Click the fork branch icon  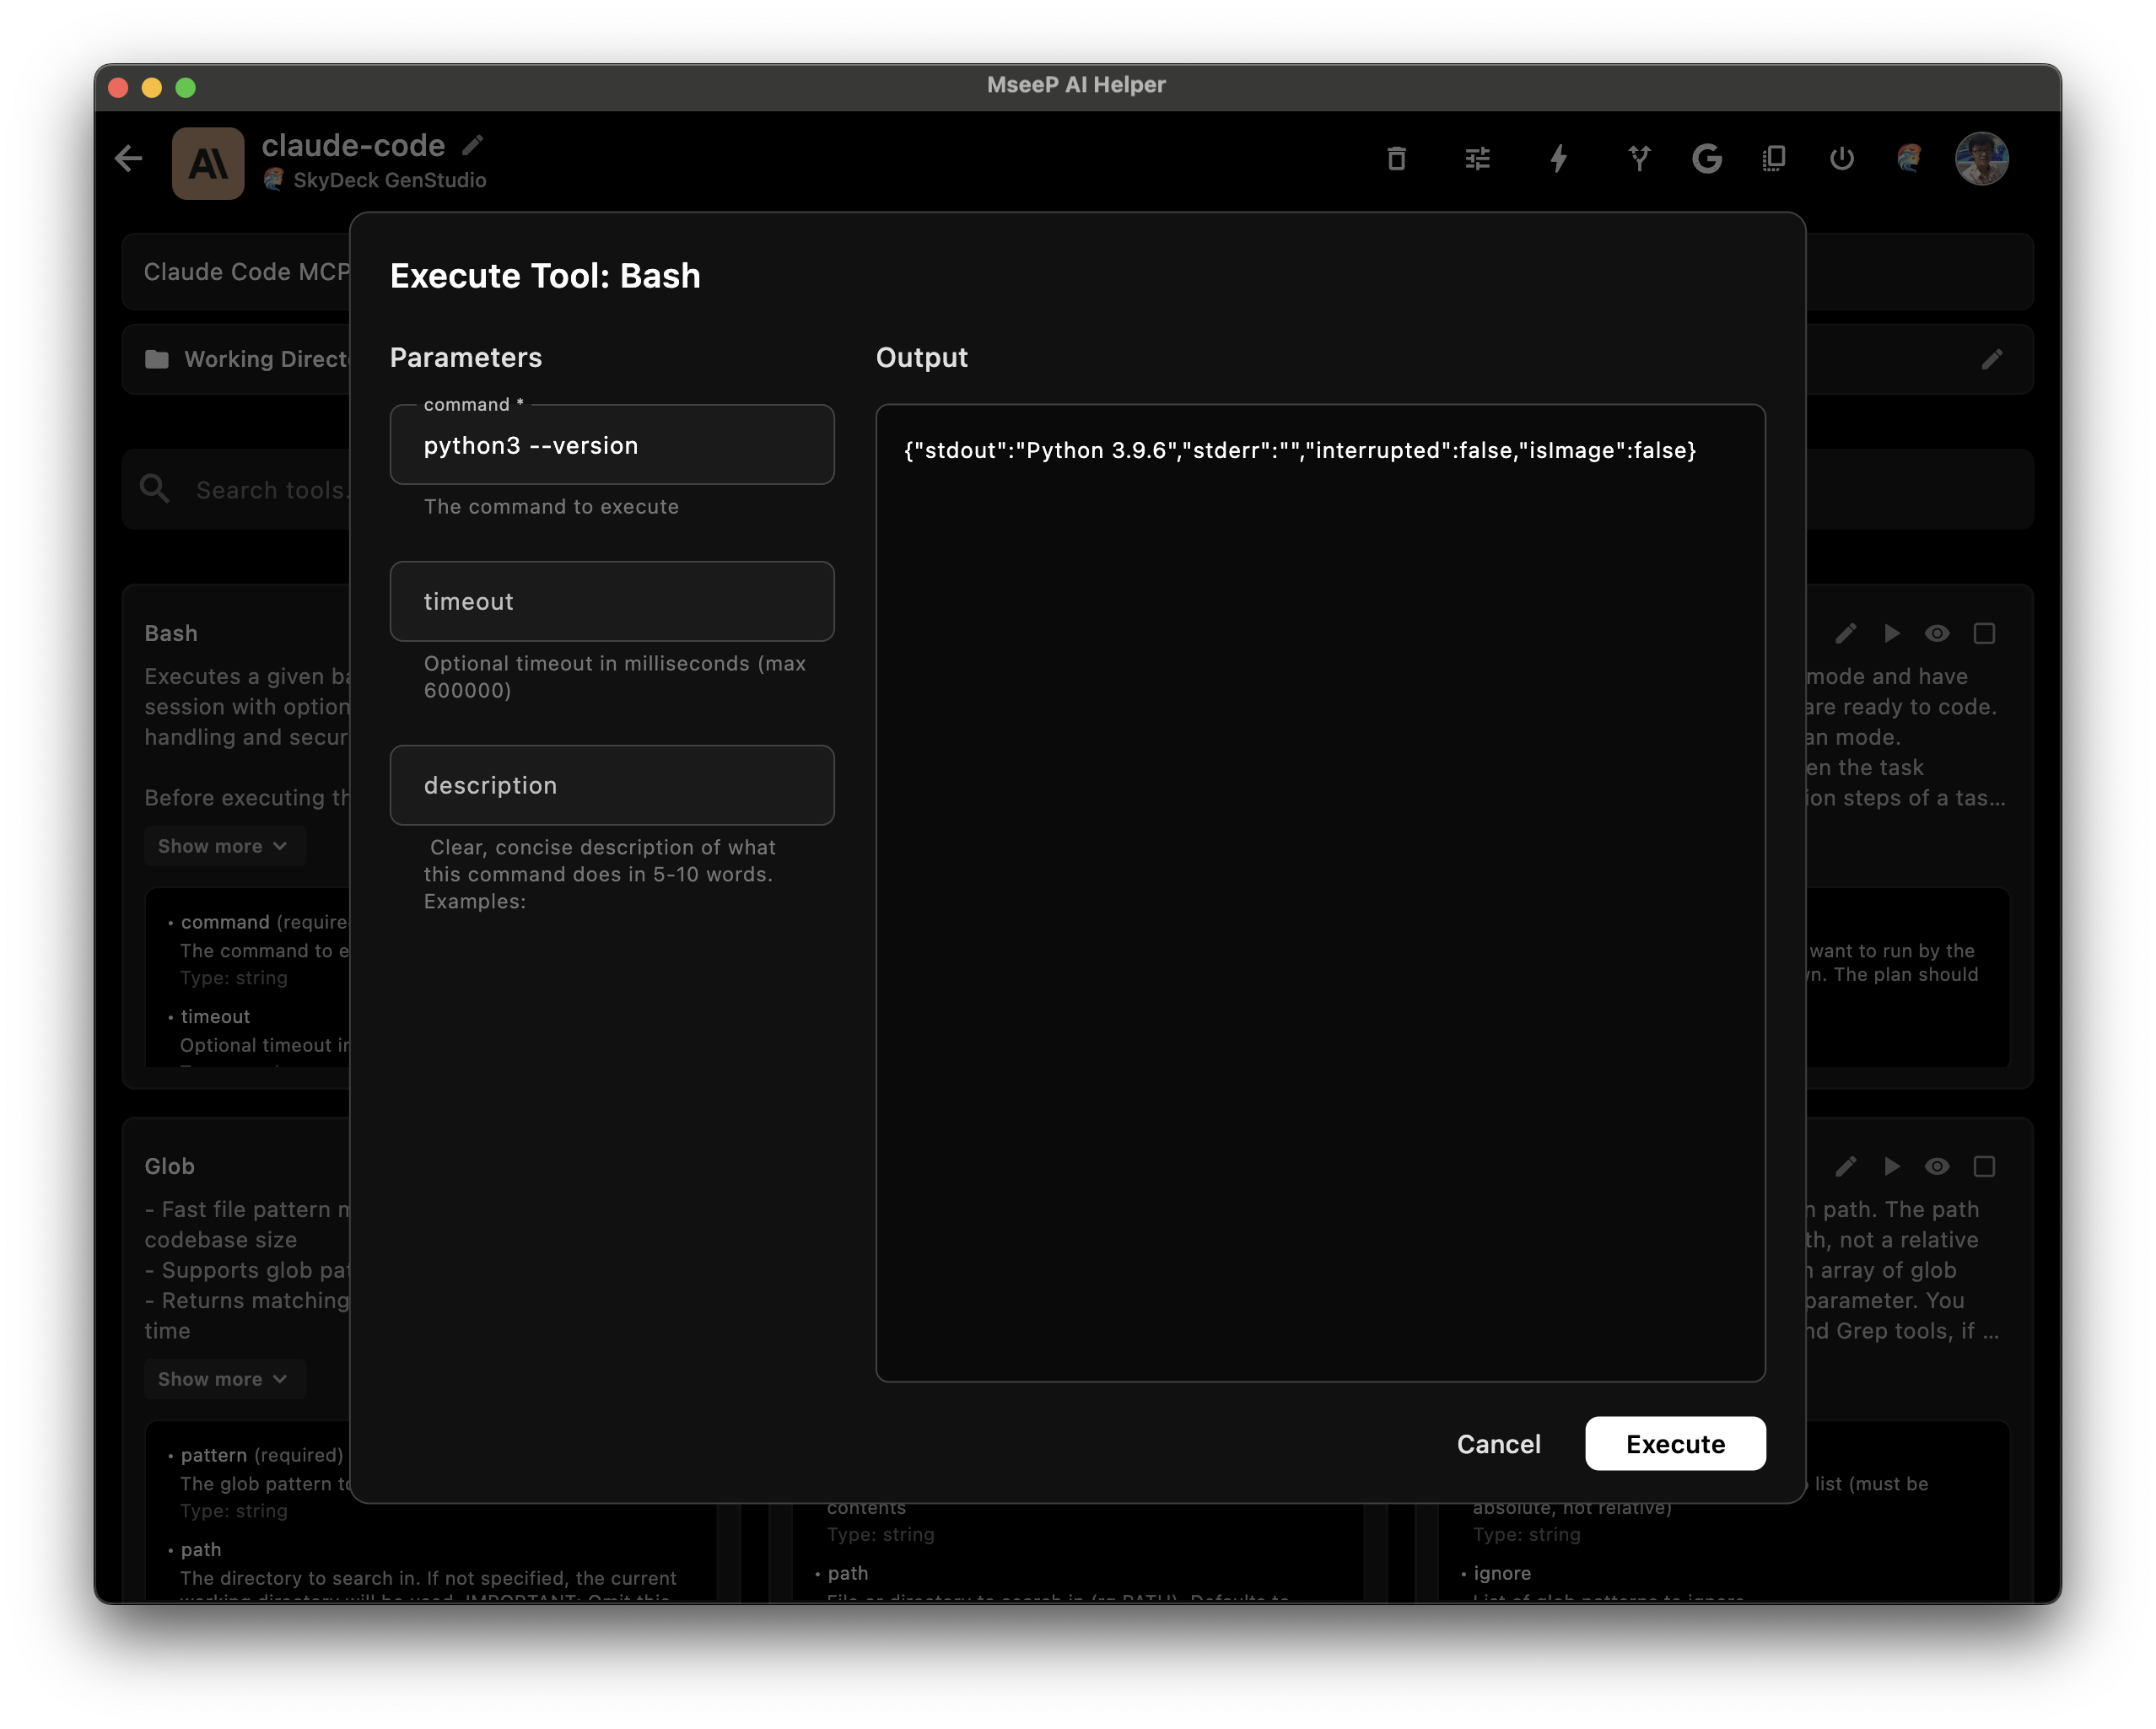(x=1638, y=158)
